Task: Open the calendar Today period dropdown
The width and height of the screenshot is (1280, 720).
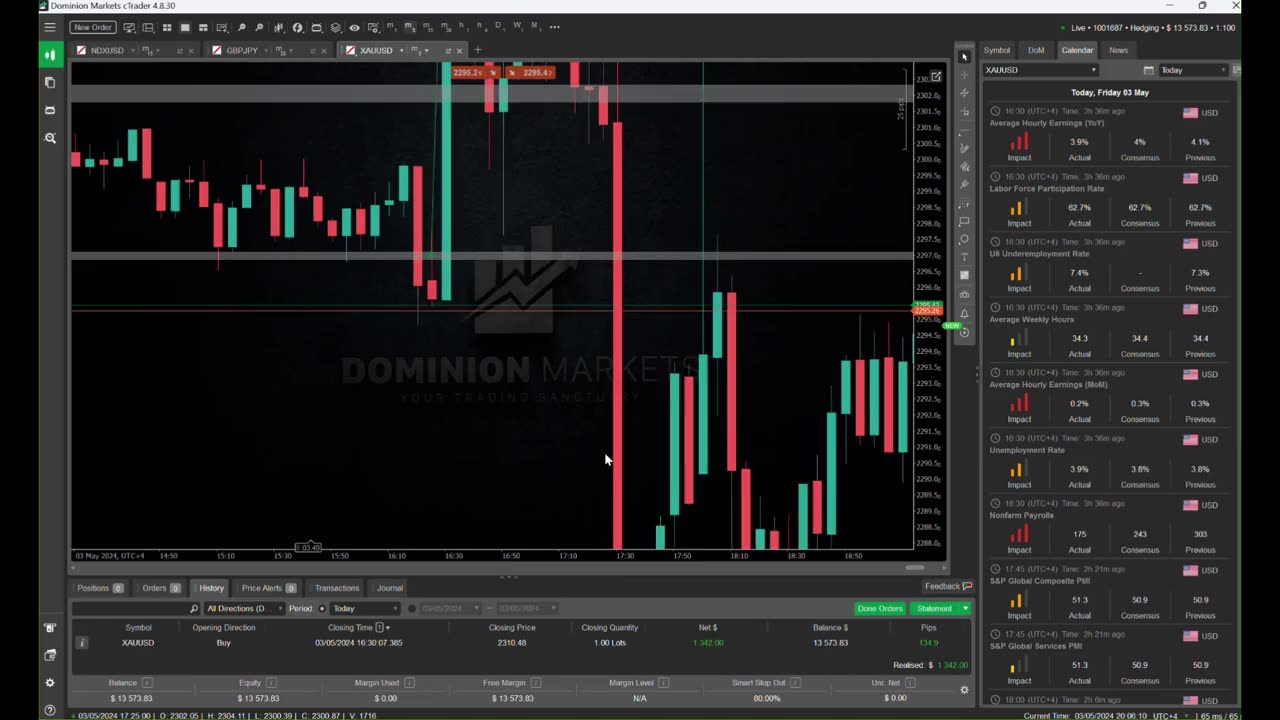Action: (x=1192, y=70)
